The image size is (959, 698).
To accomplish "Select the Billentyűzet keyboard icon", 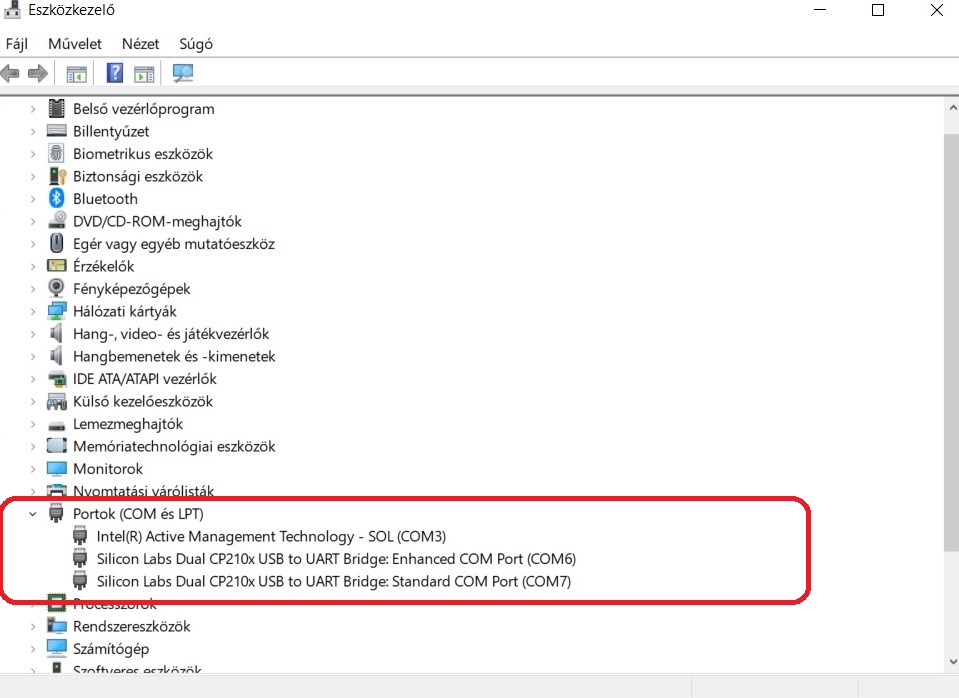I will coord(56,131).
